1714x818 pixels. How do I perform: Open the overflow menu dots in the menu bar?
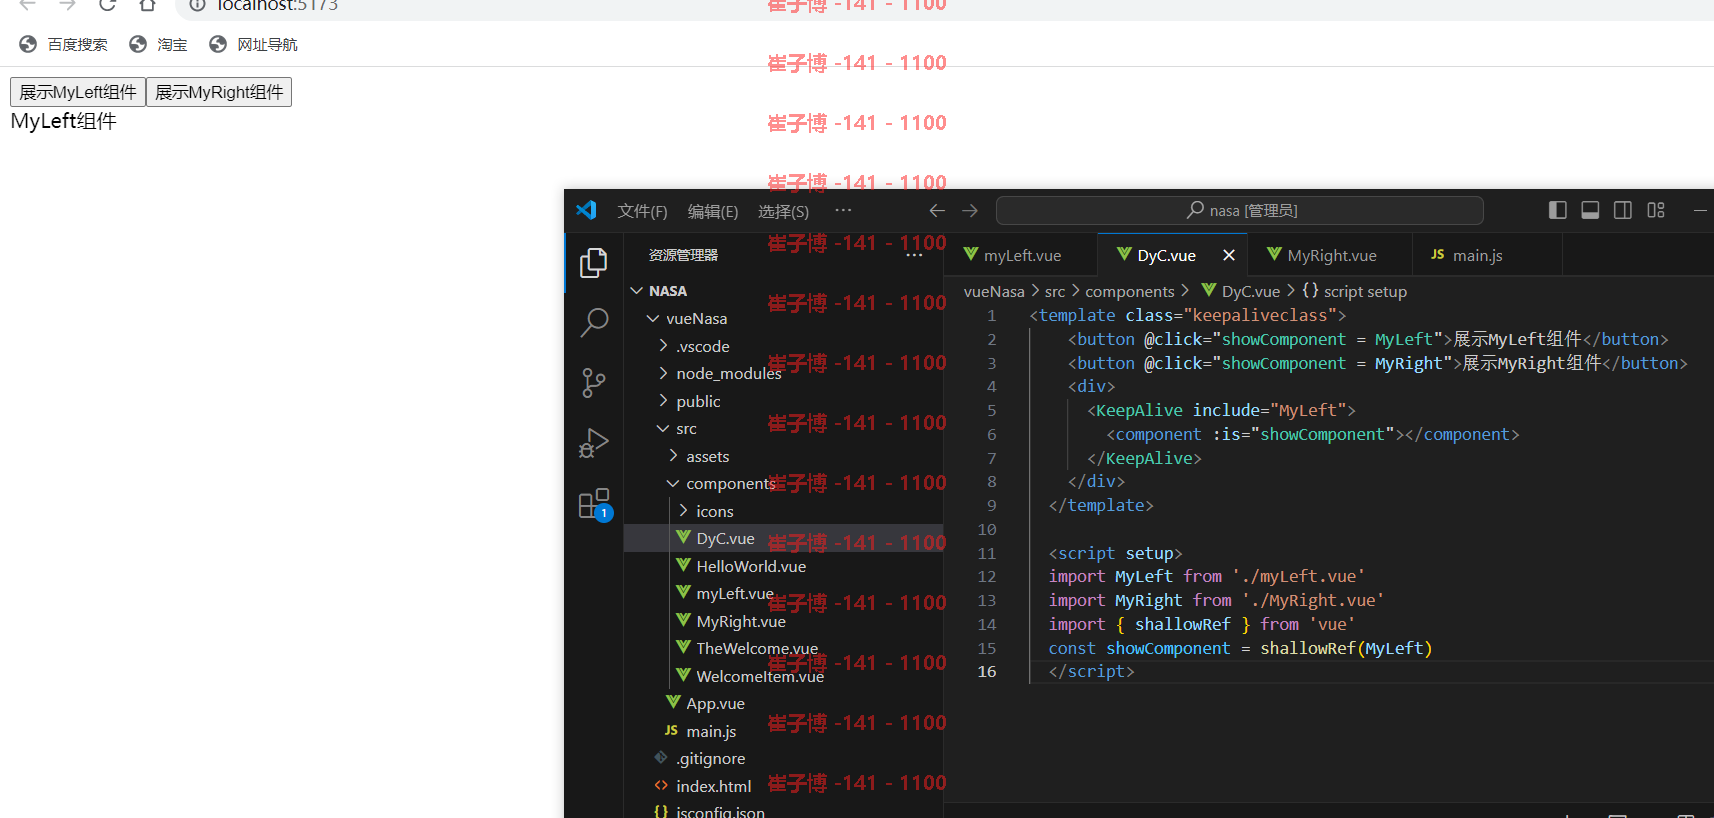pos(843,210)
